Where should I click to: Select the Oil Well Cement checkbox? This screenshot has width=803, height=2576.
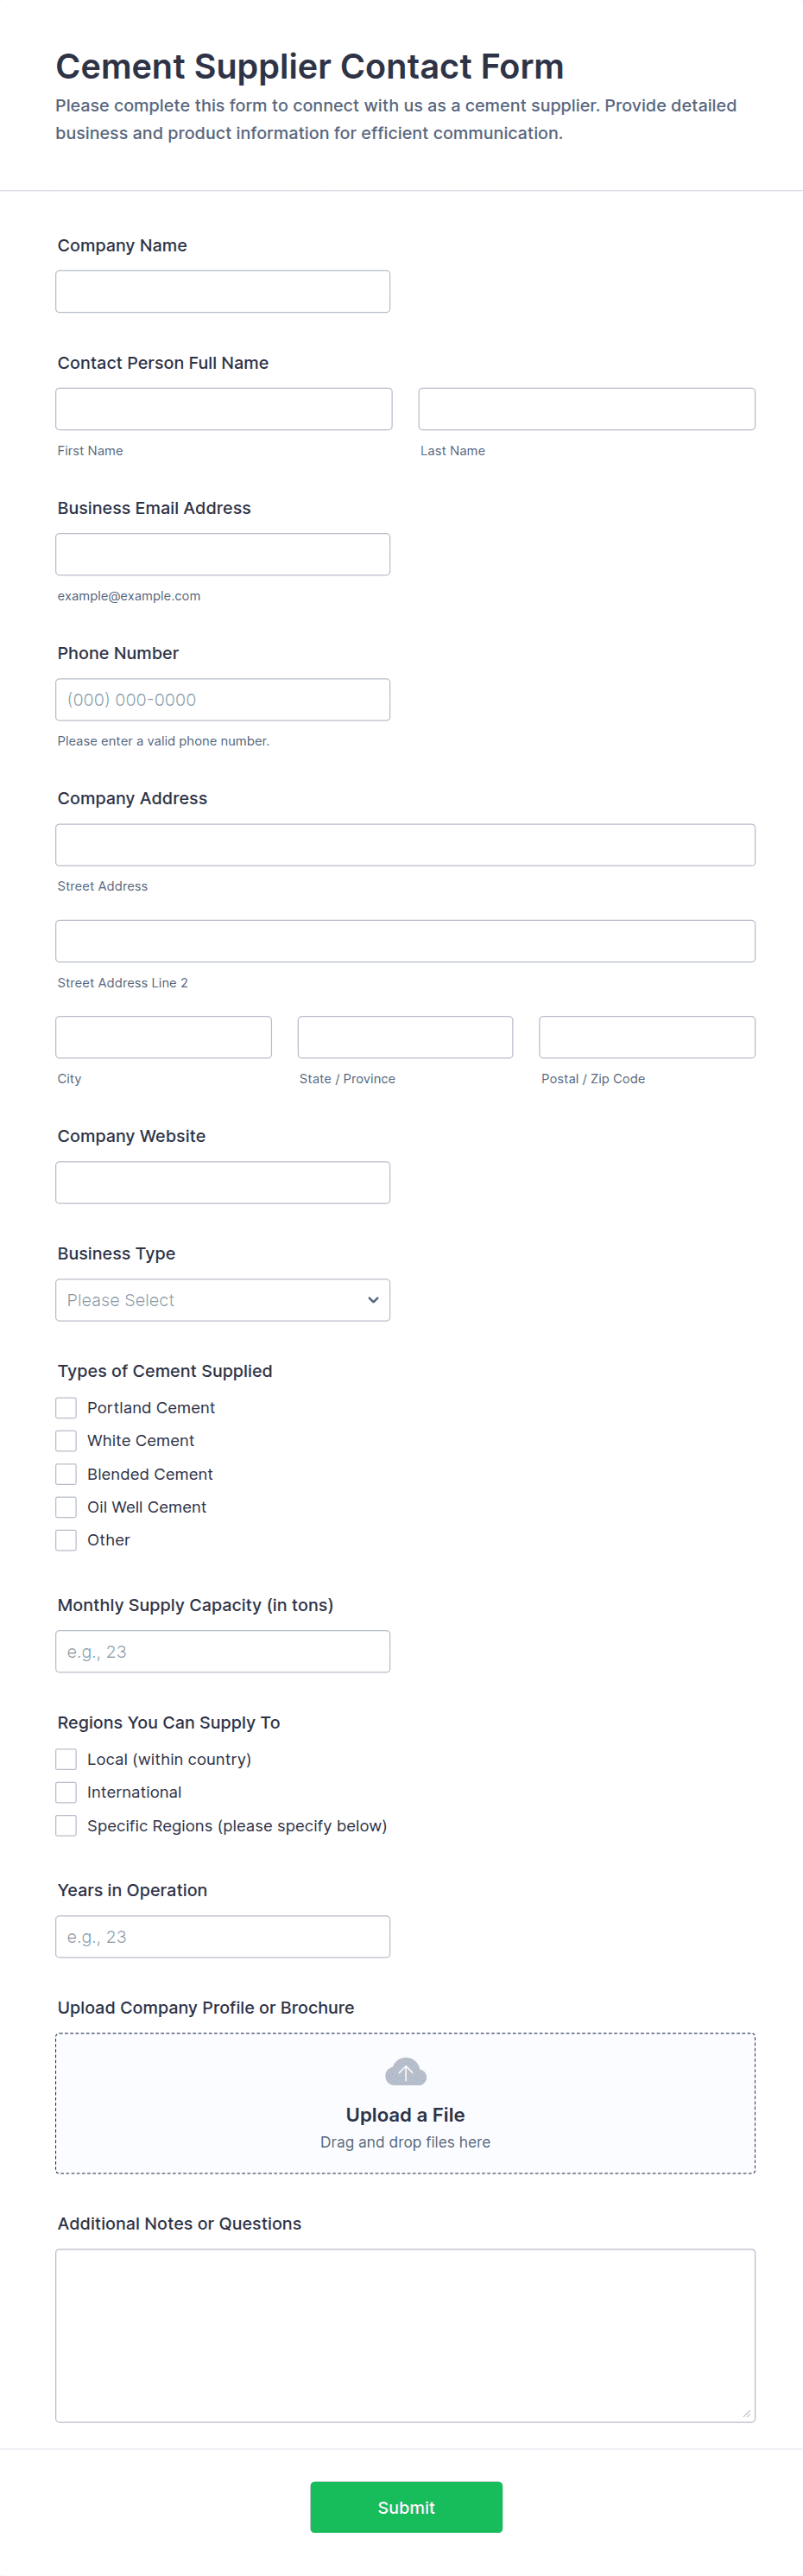pos(66,1507)
